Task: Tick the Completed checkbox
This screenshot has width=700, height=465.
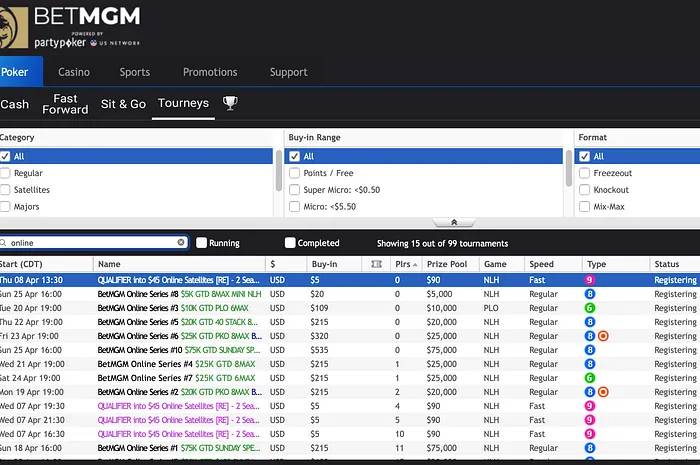Action: (290, 243)
